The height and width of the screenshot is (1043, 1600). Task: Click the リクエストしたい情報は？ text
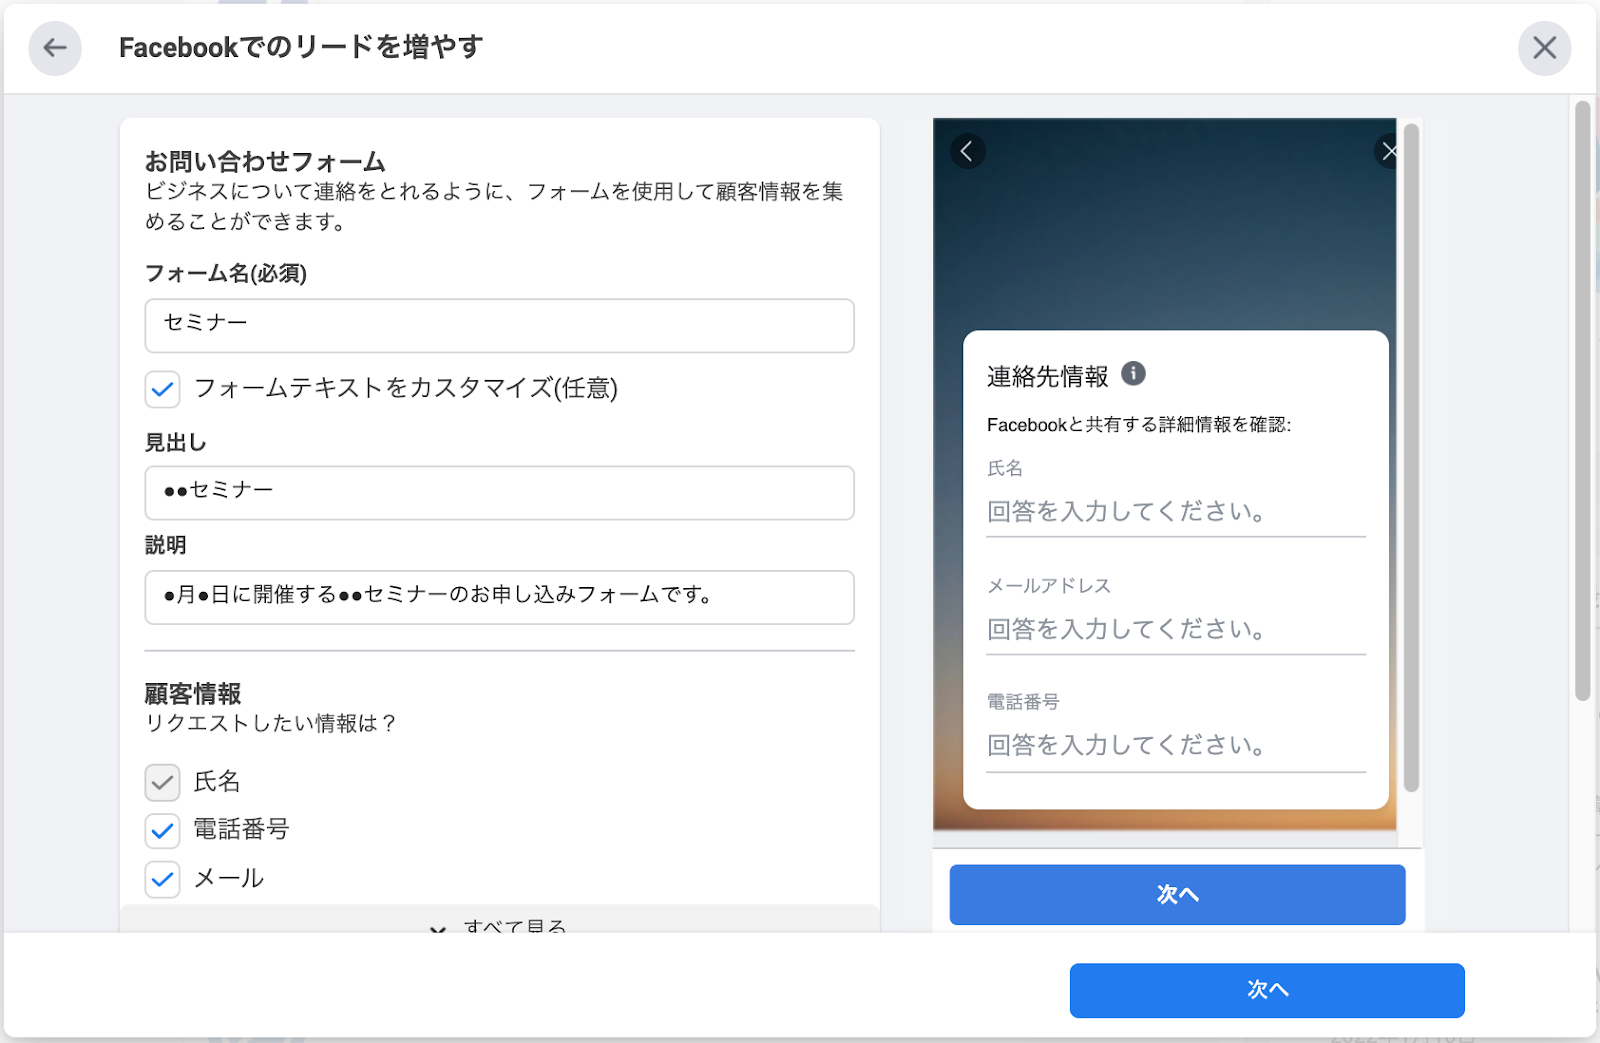click(x=271, y=723)
